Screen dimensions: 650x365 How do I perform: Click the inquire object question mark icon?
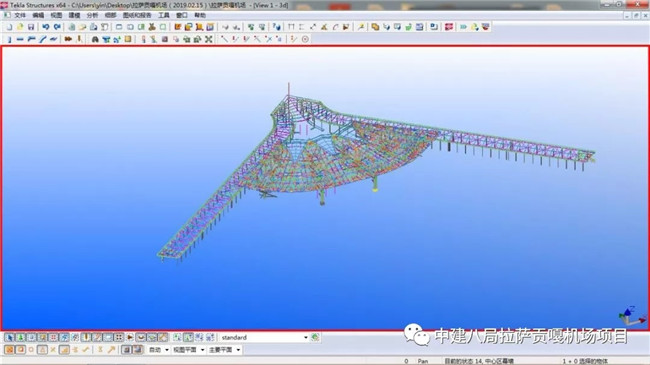[276, 27]
